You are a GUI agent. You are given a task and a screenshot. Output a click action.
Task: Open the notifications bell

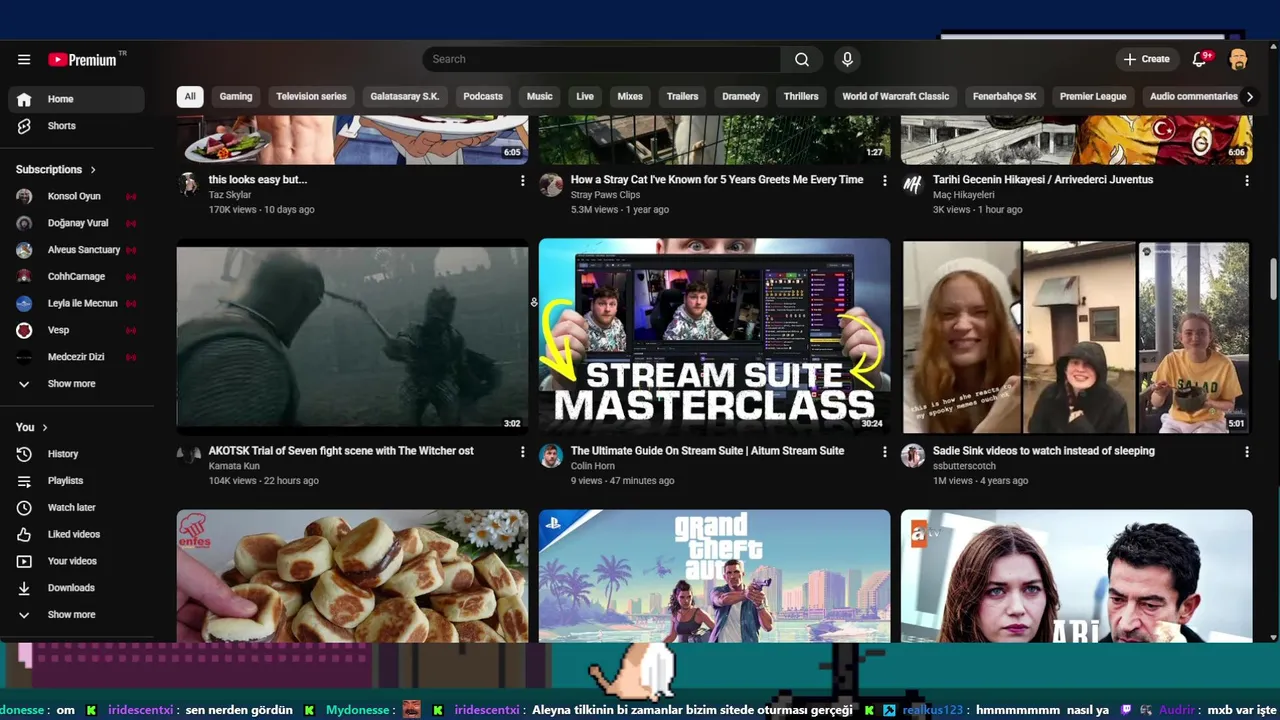coord(1200,60)
